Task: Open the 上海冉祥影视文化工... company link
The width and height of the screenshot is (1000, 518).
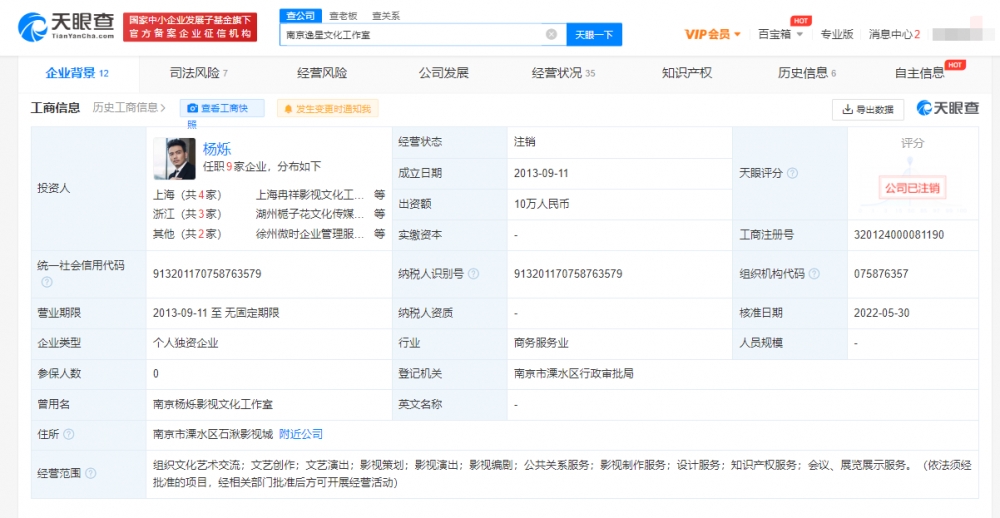Action: click(x=310, y=195)
